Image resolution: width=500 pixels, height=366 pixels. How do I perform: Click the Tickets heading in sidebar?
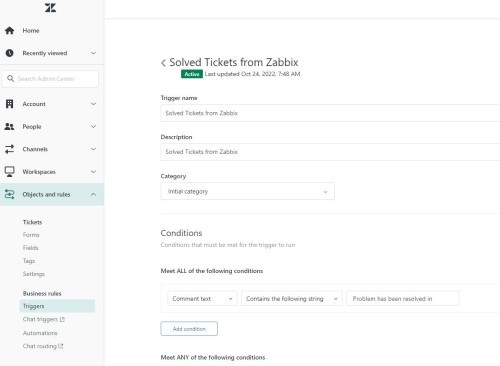[x=32, y=222]
